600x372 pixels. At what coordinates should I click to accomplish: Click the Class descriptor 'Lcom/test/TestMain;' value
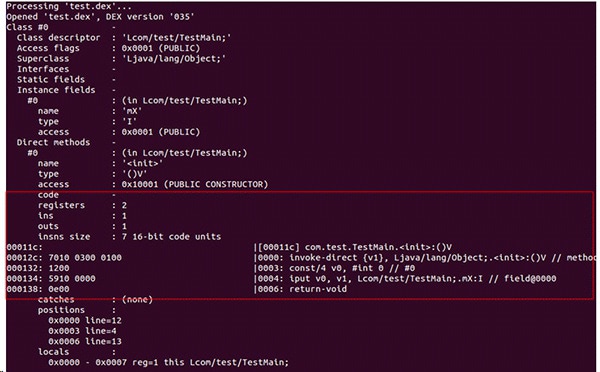tap(177, 38)
